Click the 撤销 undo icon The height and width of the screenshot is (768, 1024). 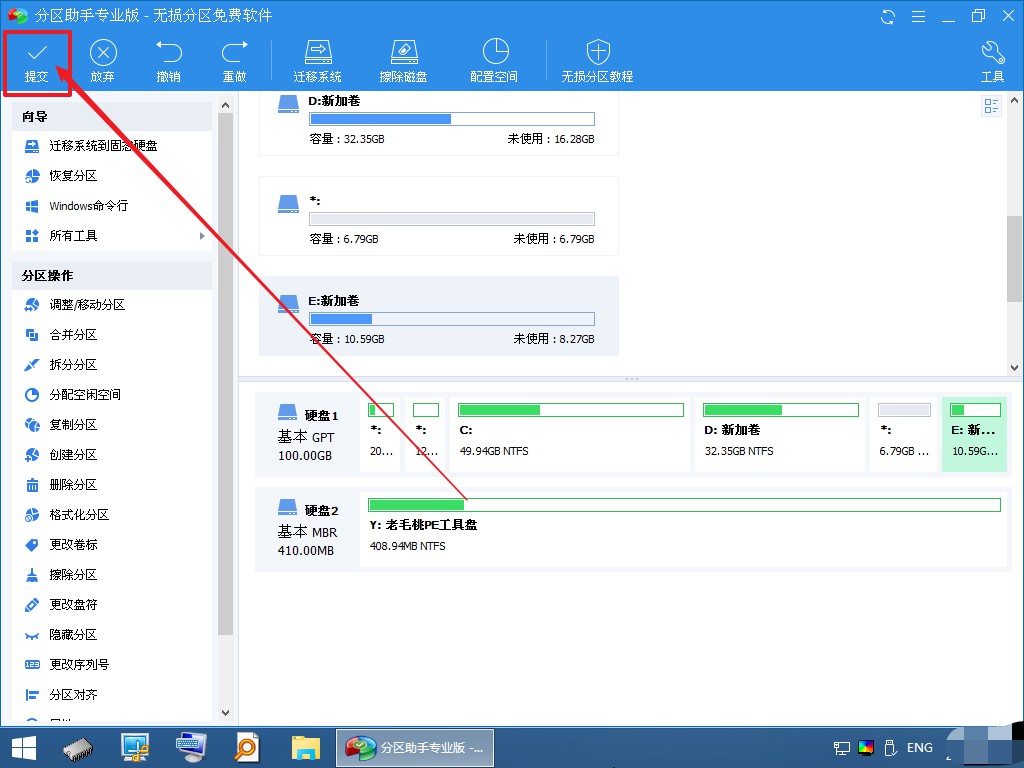[x=168, y=52]
